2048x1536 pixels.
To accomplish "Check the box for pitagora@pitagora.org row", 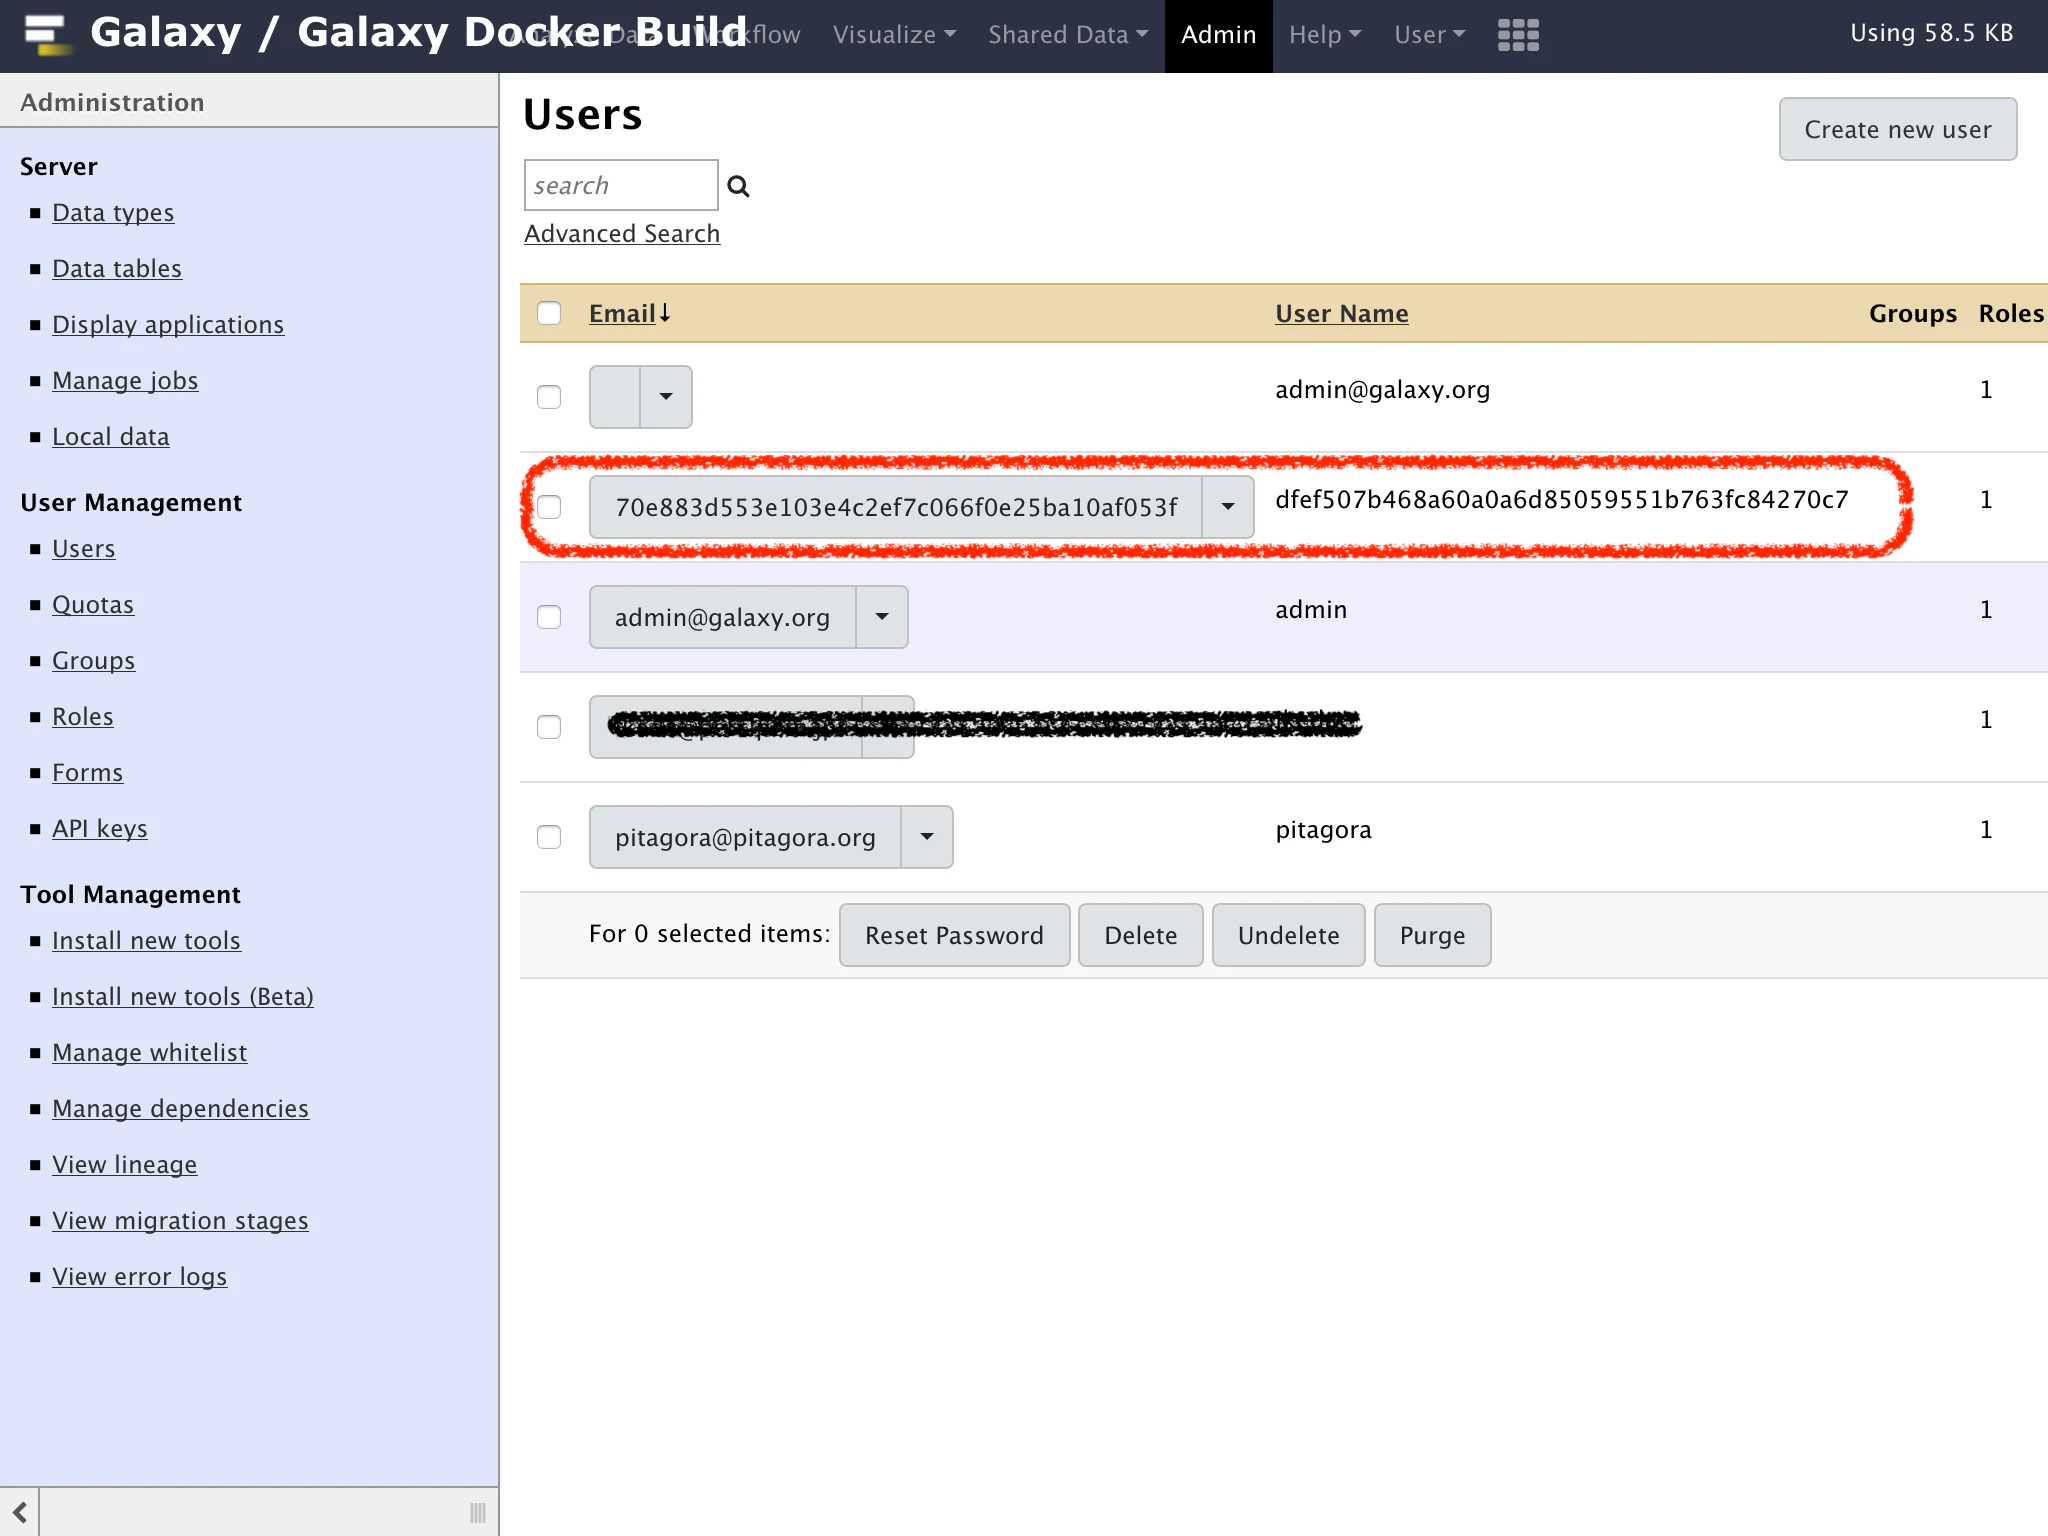I will (x=549, y=837).
